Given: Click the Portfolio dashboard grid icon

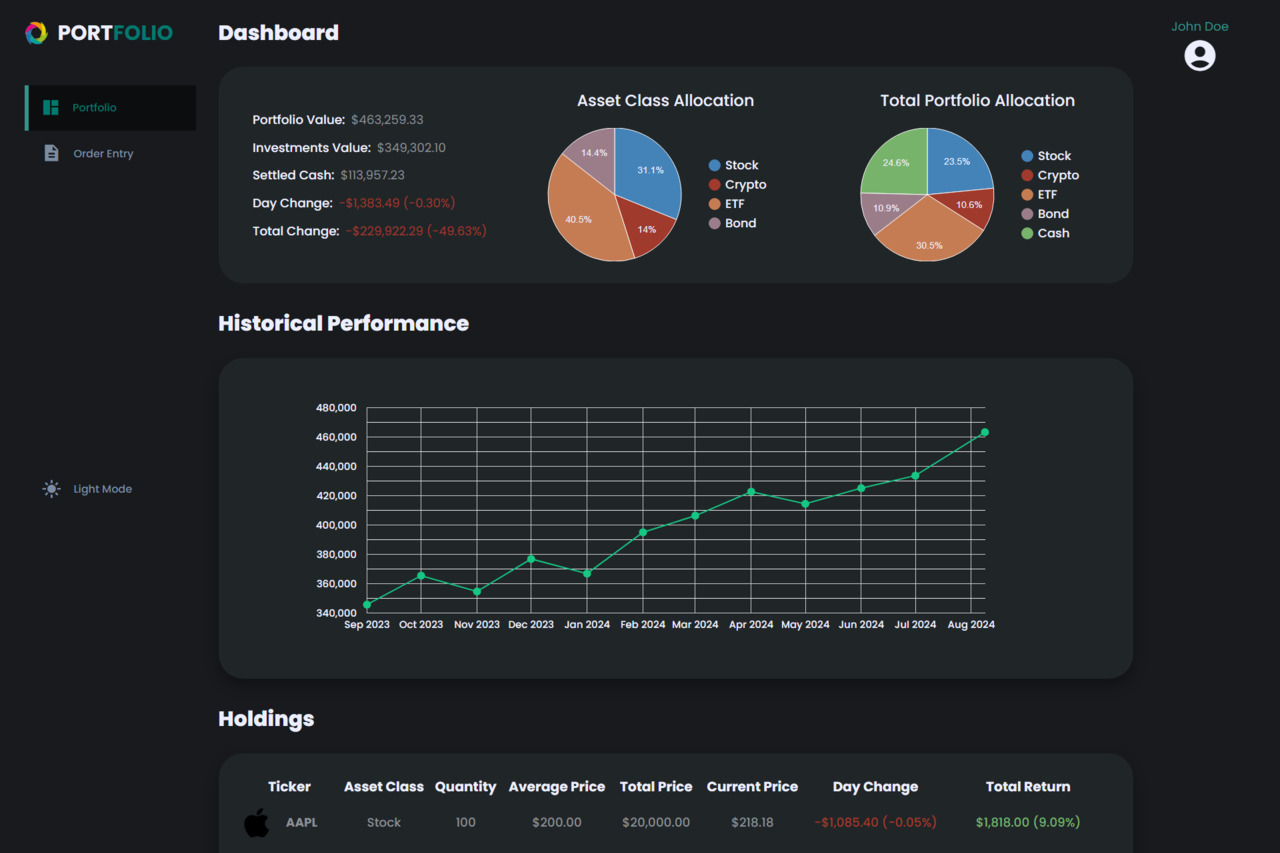Looking at the screenshot, I should click(x=51, y=107).
